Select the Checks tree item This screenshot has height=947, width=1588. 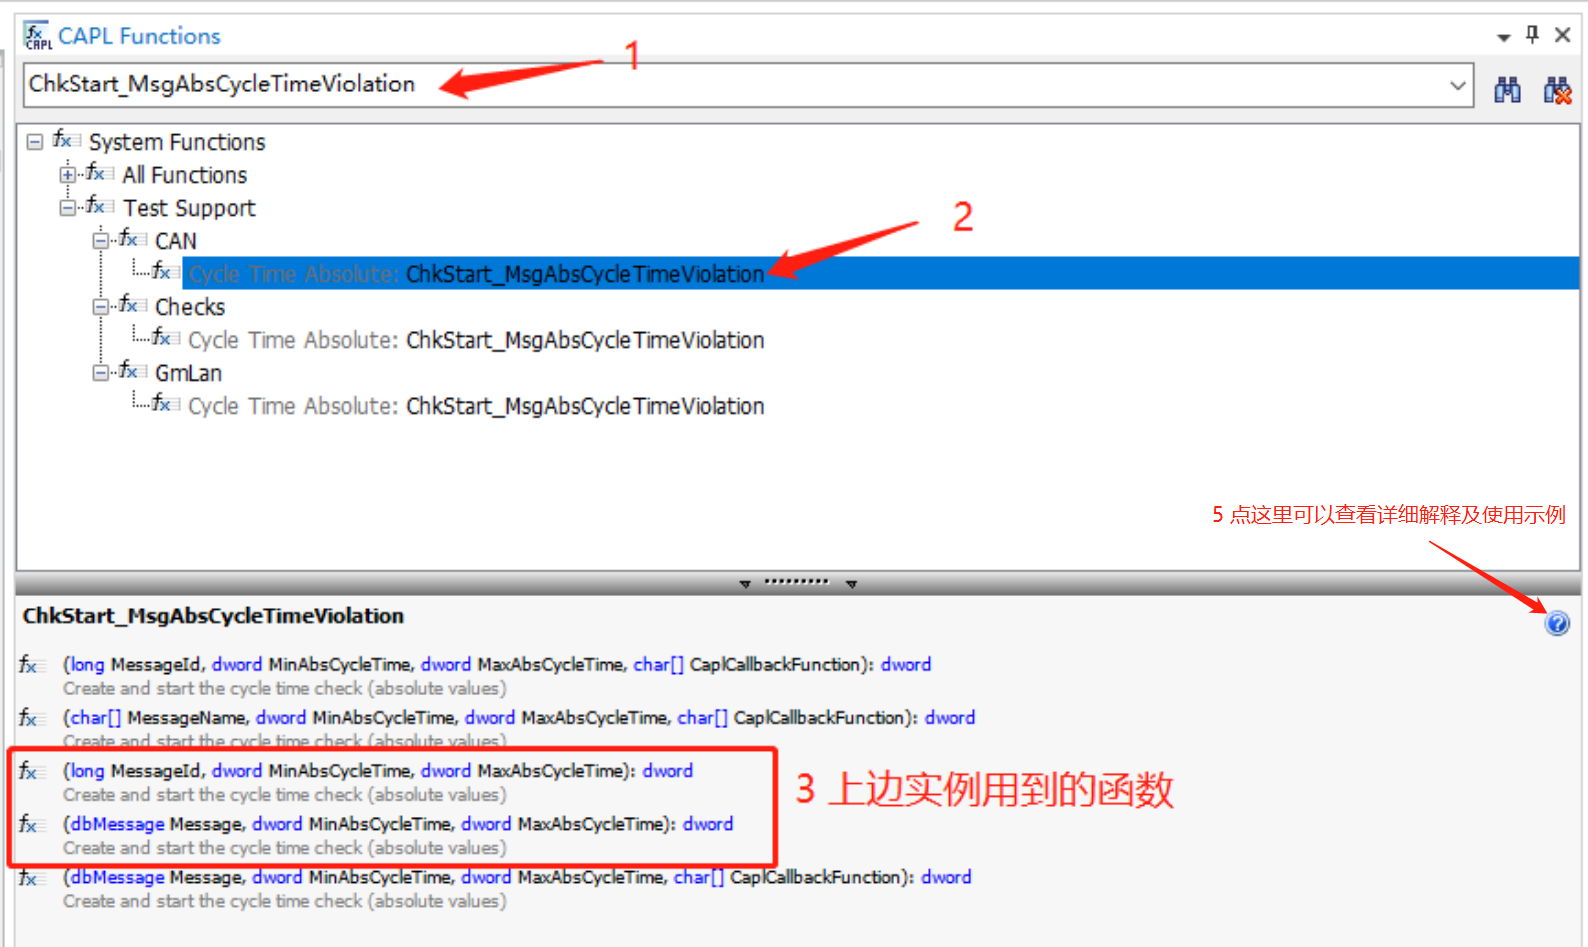(190, 307)
